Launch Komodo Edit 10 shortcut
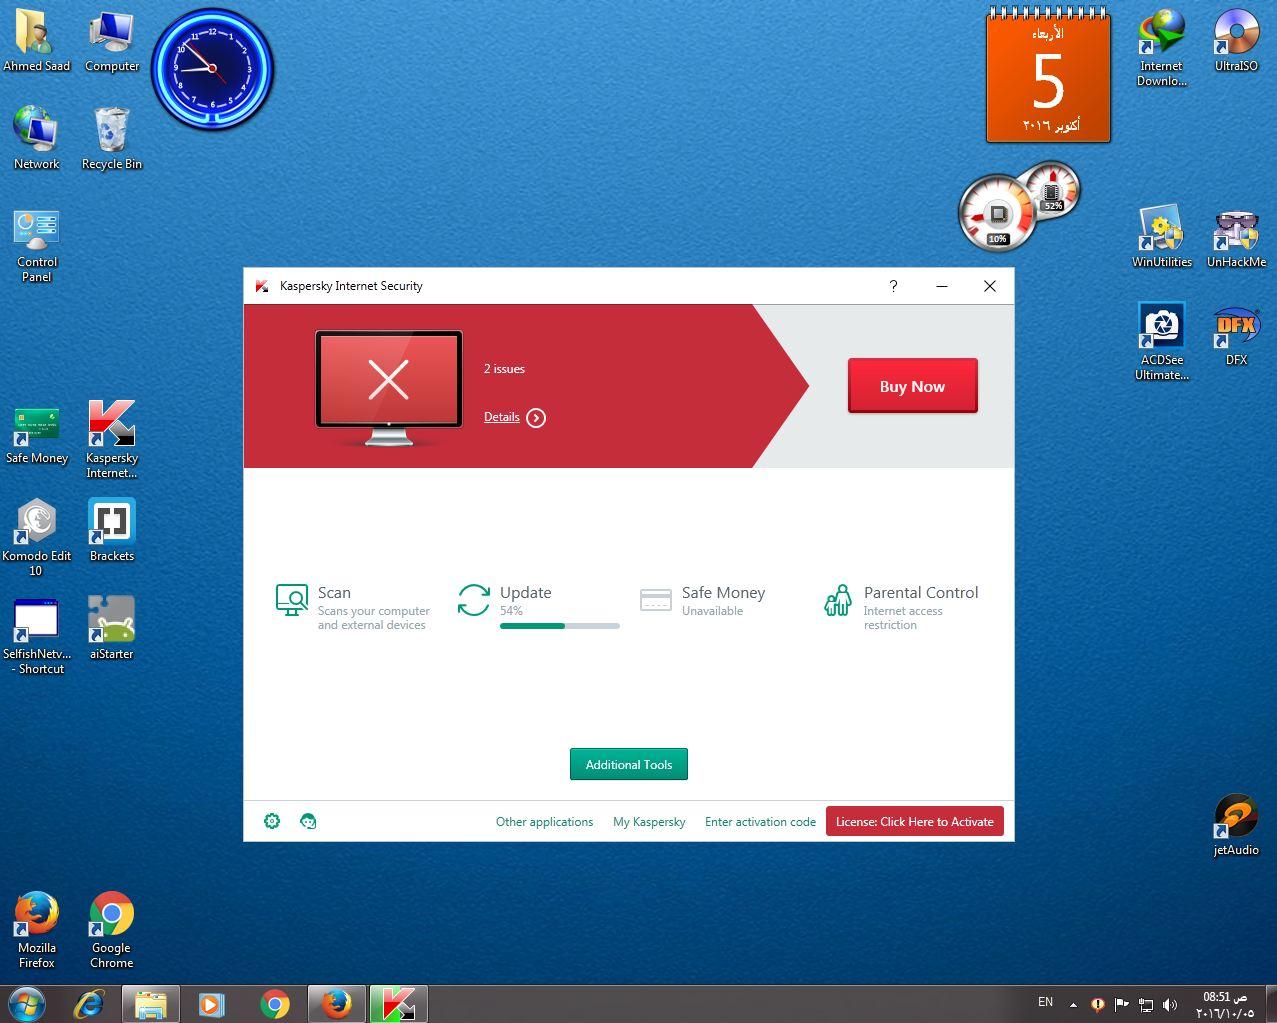 (36, 538)
